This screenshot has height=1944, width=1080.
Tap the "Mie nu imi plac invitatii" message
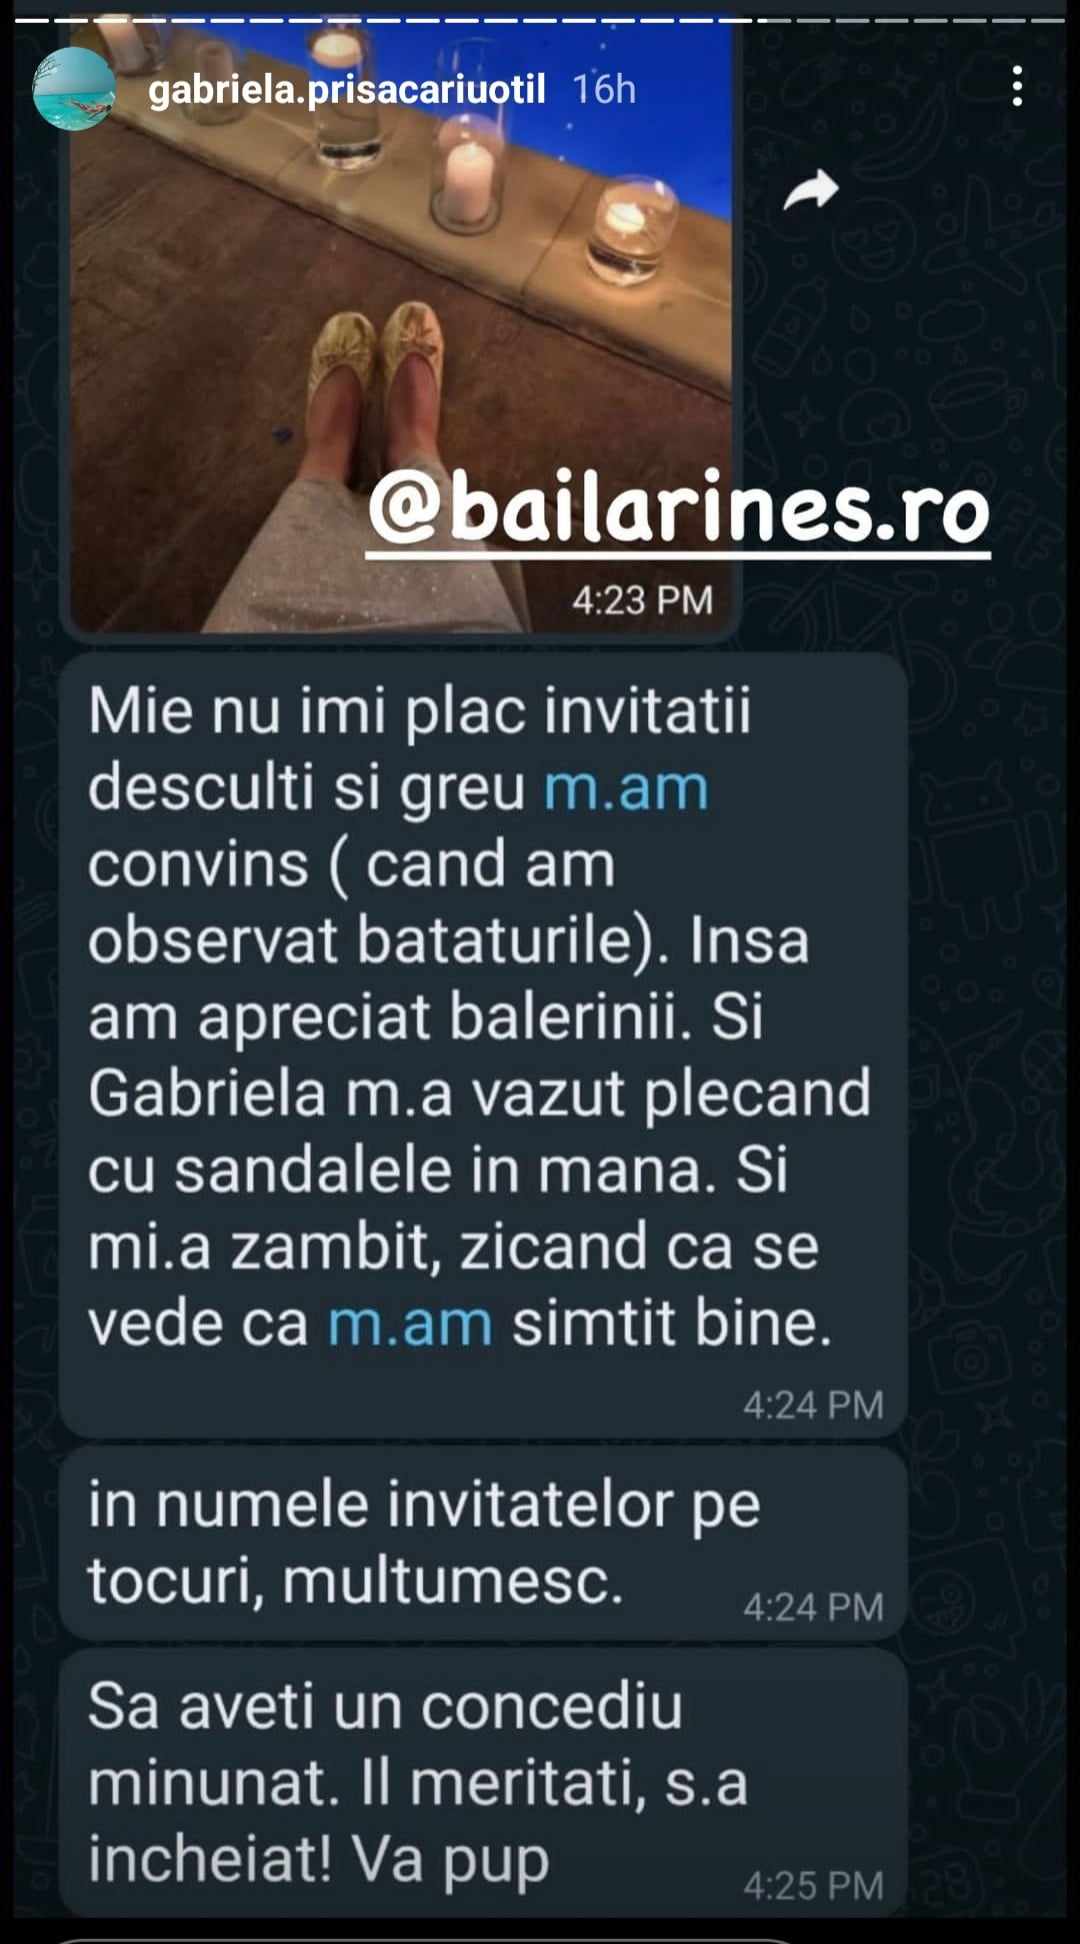[x=483, y=1045]
